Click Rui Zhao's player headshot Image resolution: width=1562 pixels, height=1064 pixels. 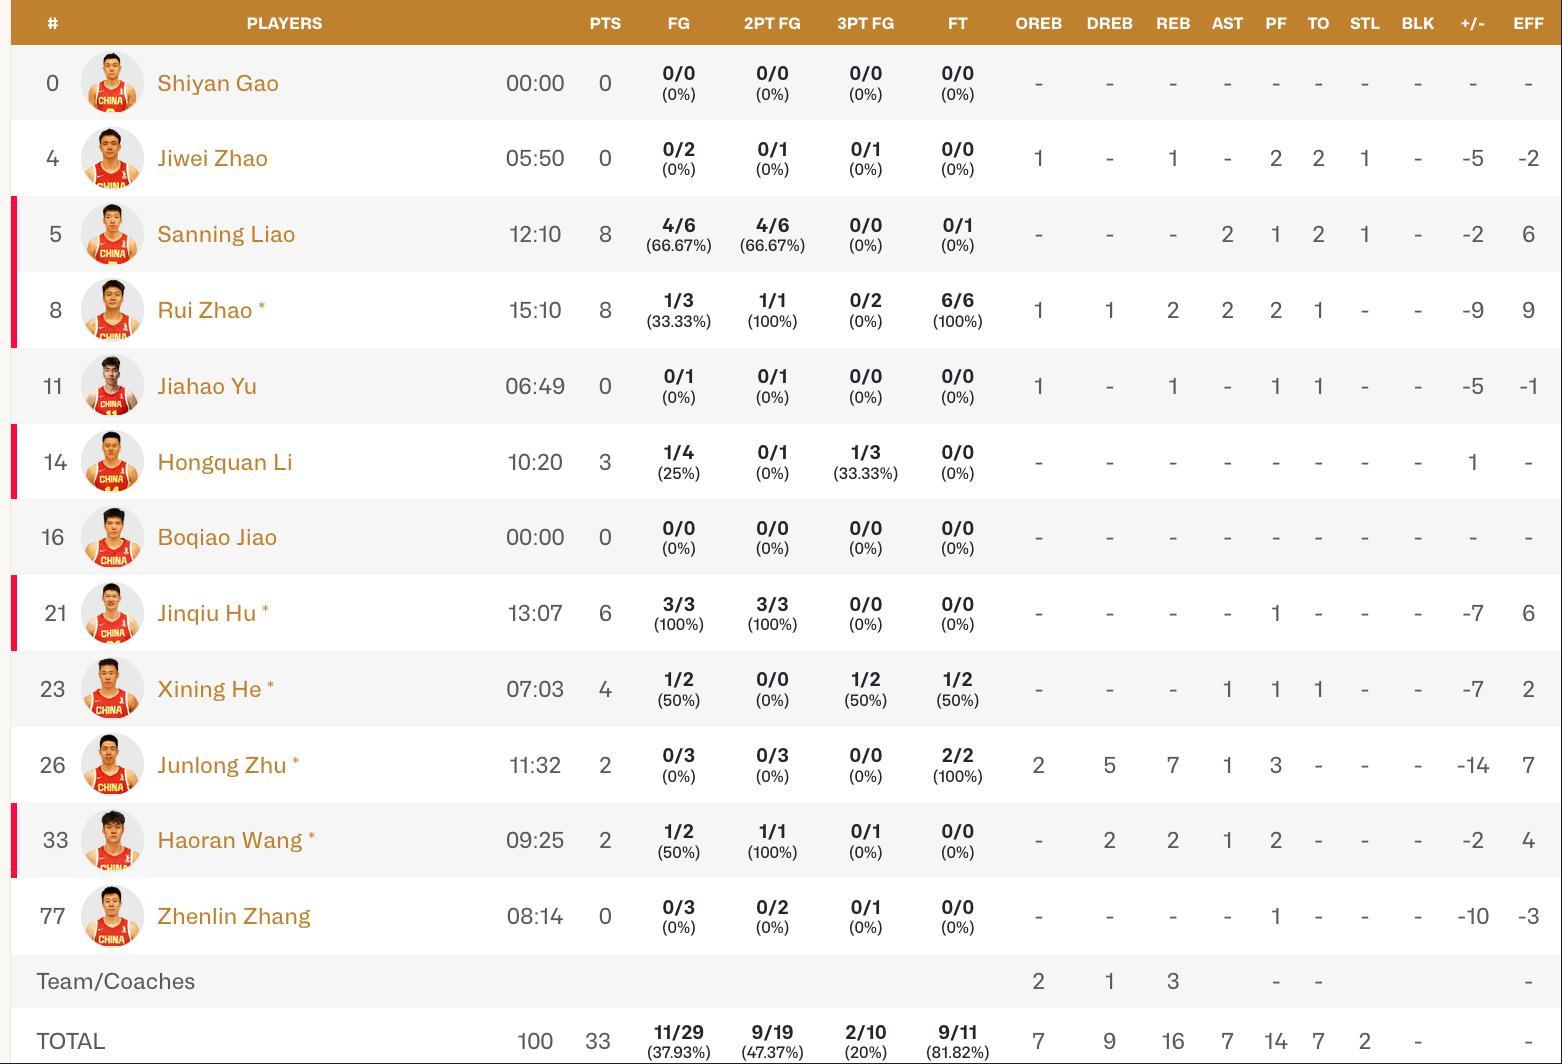(112, 310)
